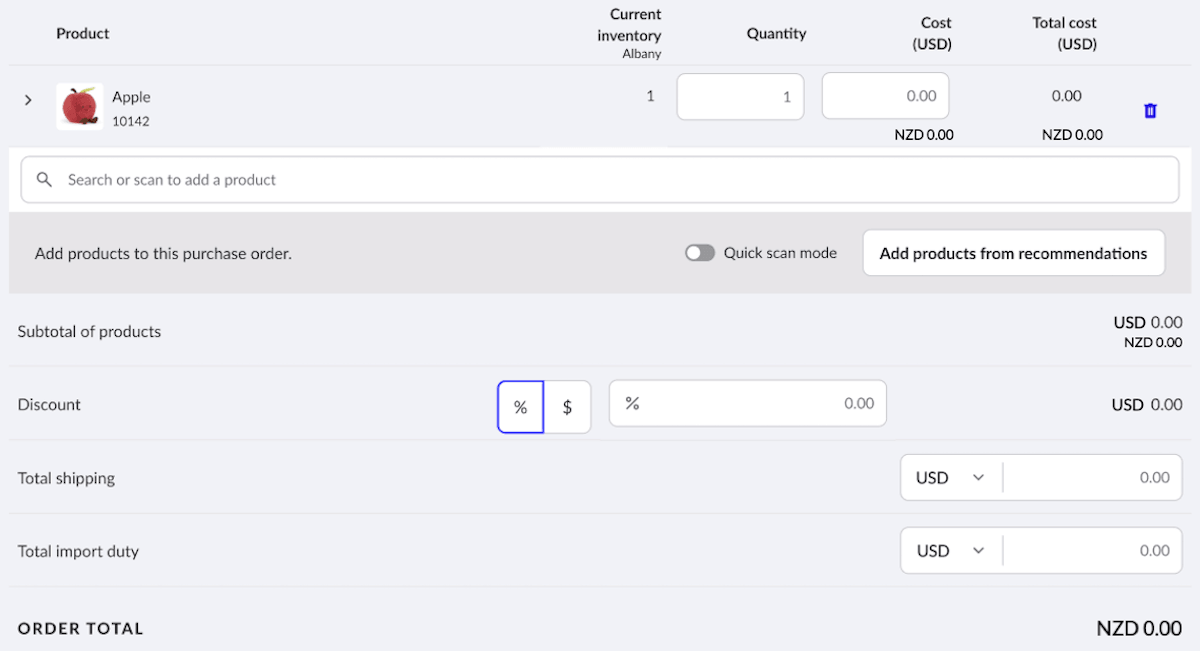Edit the discount amount field

point(747,403)
